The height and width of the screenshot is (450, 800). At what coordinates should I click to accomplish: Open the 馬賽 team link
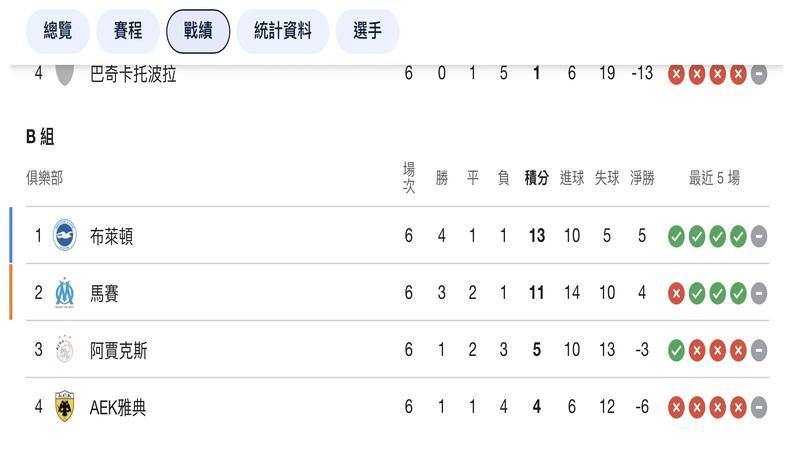[104, 293]
